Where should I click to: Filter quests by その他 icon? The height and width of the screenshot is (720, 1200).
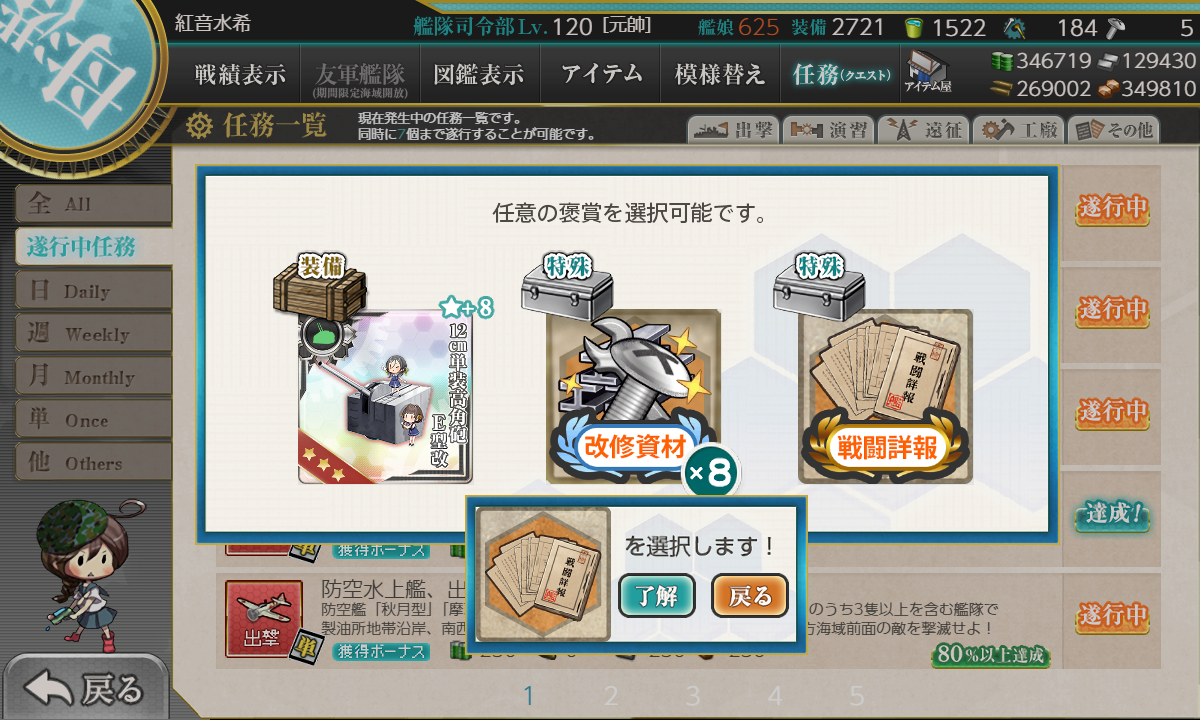pyautogui.click(x=1113, y=130)
